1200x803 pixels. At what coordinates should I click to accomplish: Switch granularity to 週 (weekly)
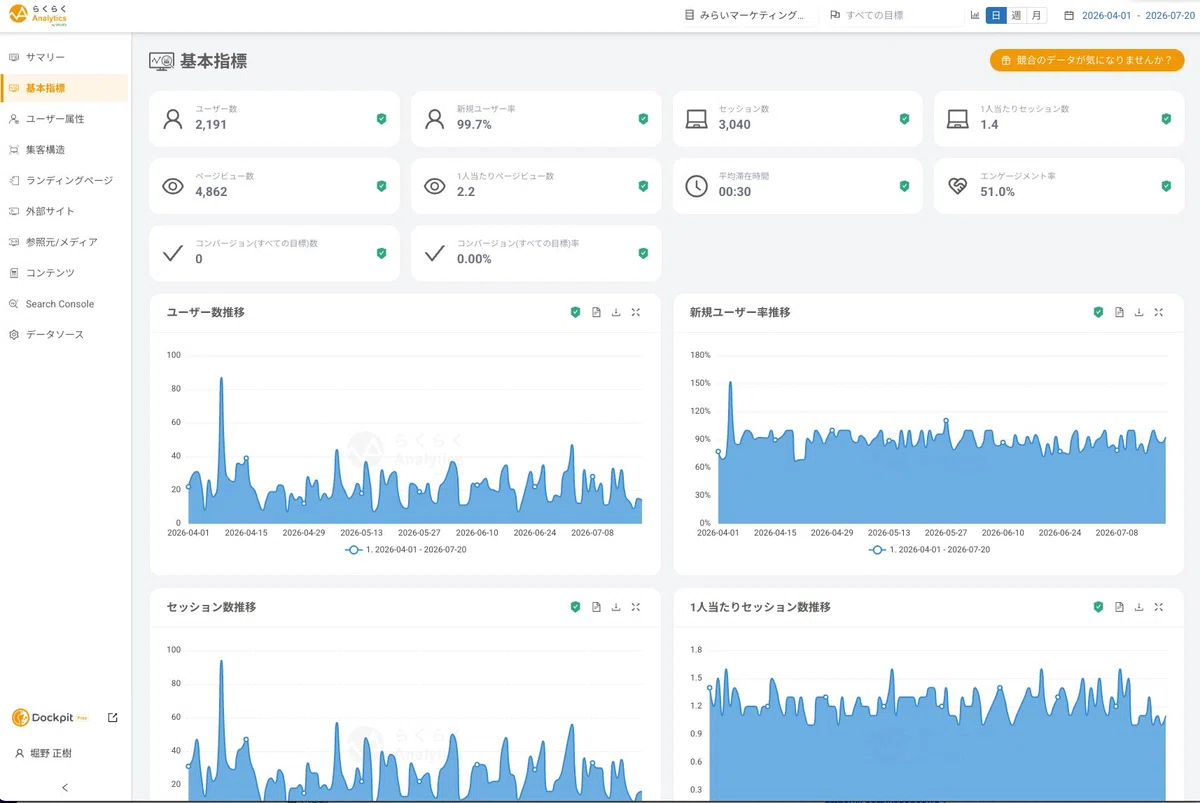(x=1016, y=15)
